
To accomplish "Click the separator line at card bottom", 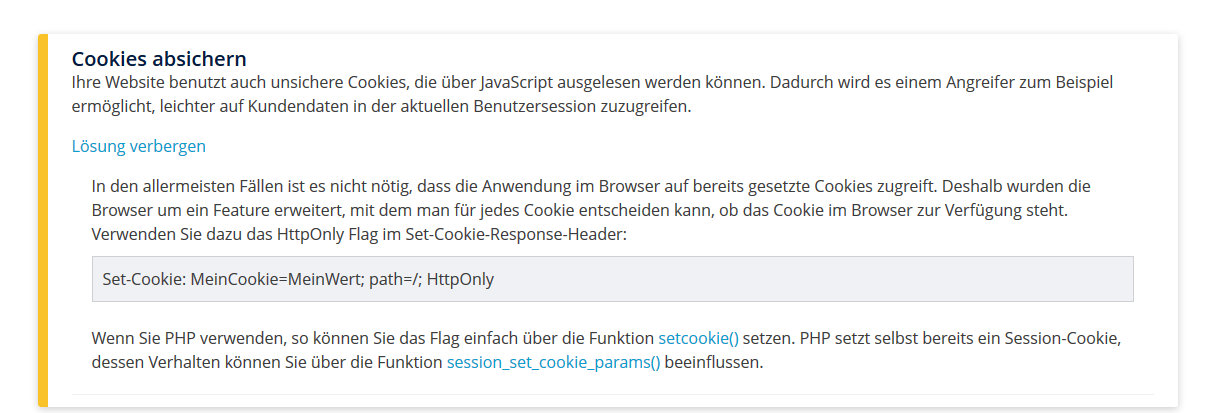I will 612,394.
